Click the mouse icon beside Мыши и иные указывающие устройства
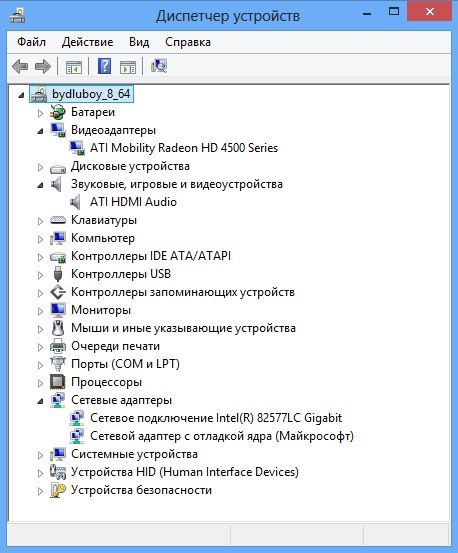 pos(58,328)
